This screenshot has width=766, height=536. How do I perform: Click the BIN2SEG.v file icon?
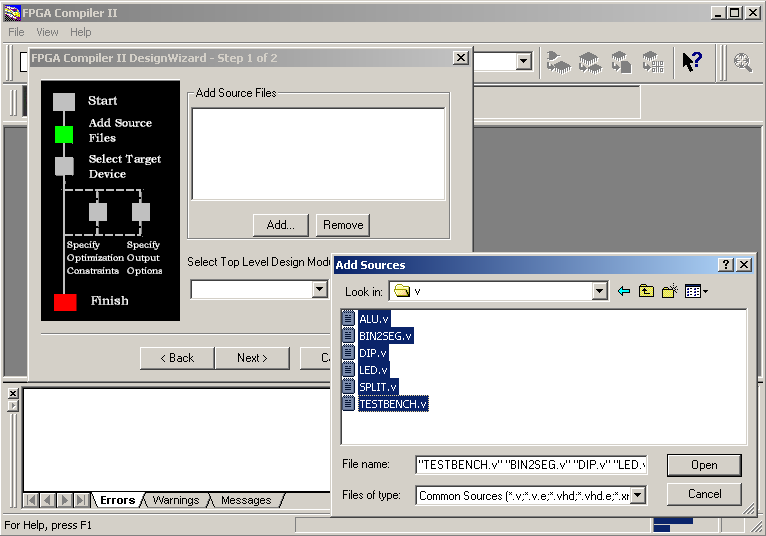pyautogui.click(x=348, y=335)
